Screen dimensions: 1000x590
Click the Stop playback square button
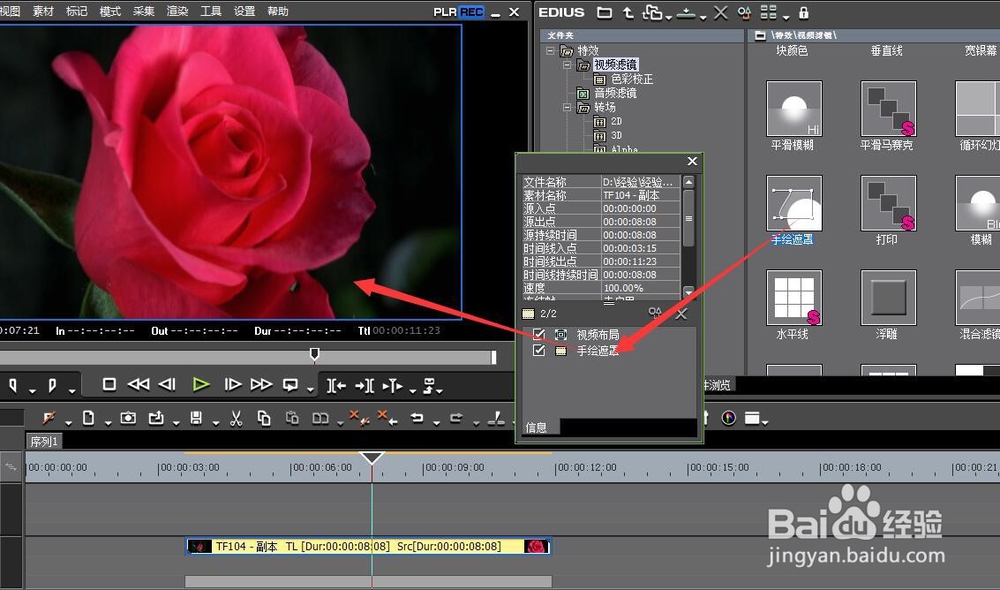tap(109, 384)
